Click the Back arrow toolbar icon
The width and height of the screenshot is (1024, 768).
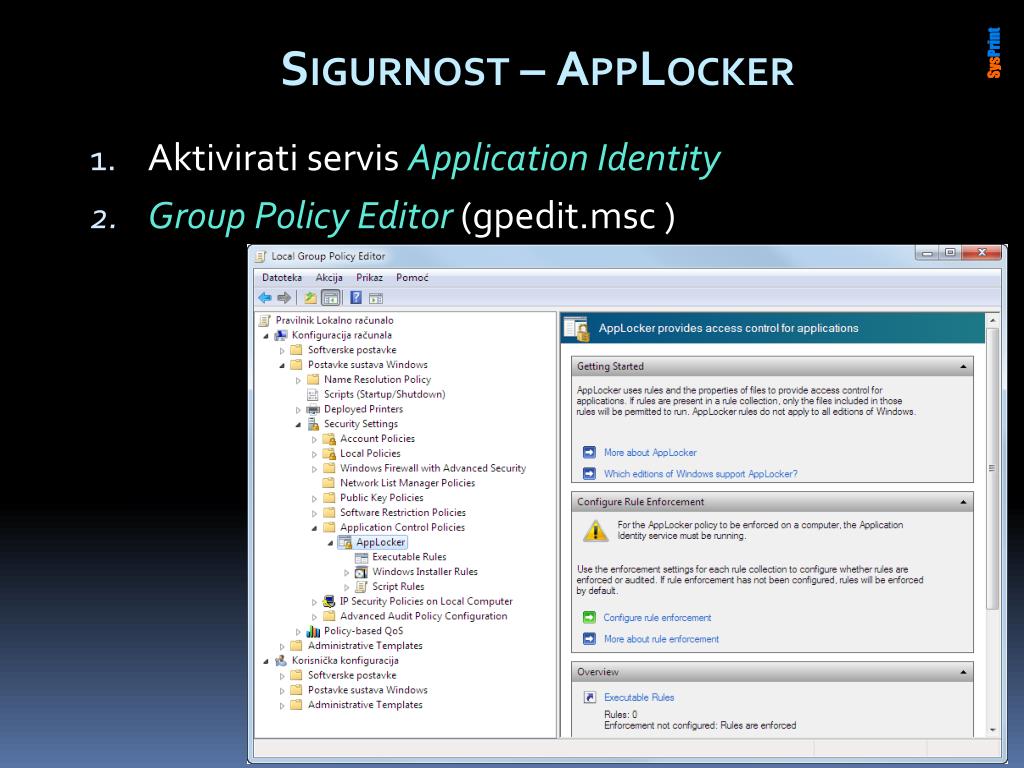click(264, 298)
